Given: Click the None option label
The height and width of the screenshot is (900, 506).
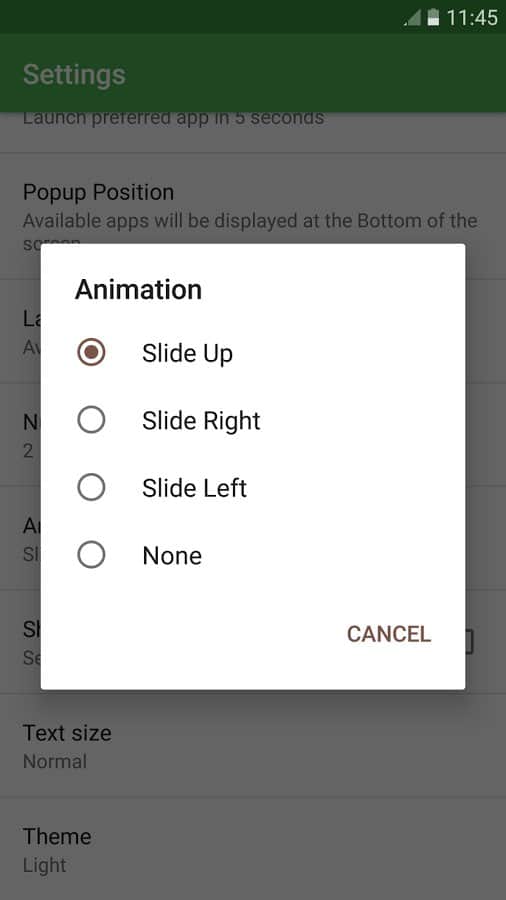Looking at the screenshot, I should 172,556.
